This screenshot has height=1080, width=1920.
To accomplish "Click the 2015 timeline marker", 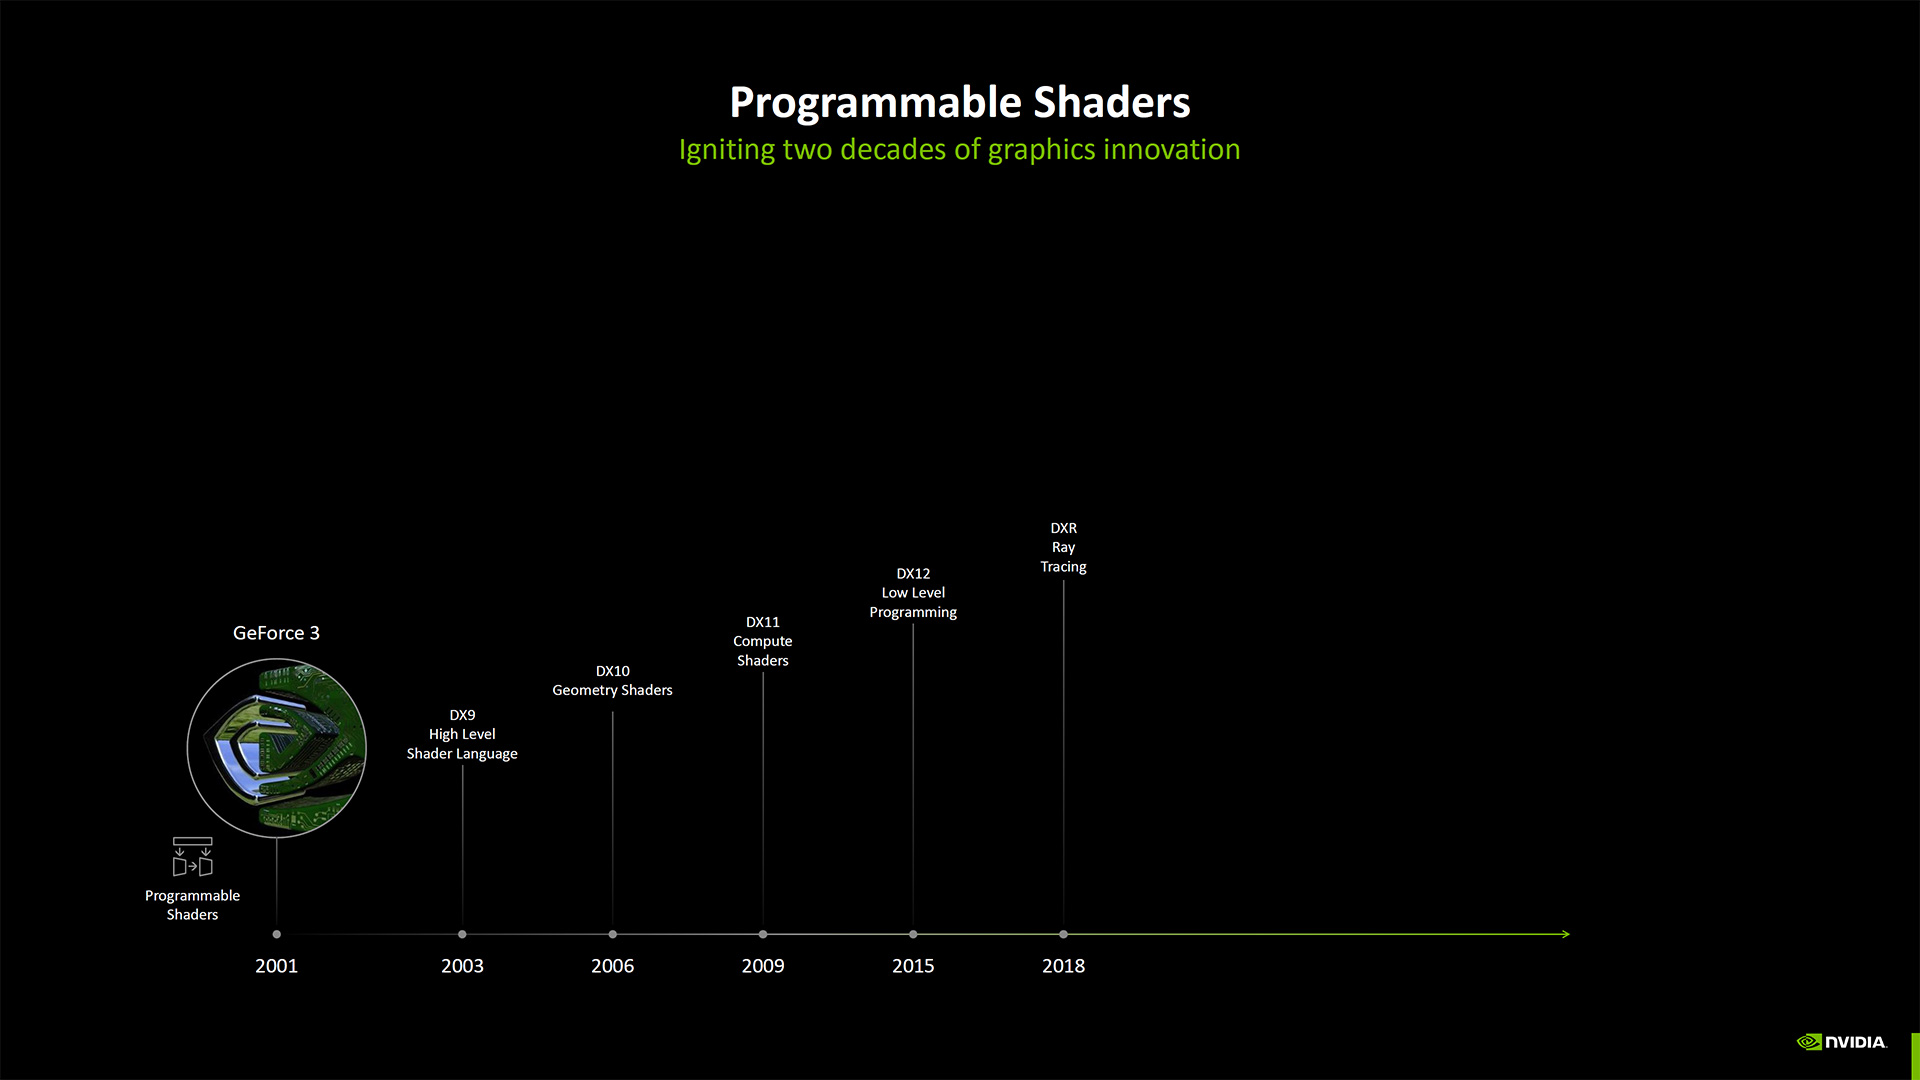I will click(x=913, y=934).
